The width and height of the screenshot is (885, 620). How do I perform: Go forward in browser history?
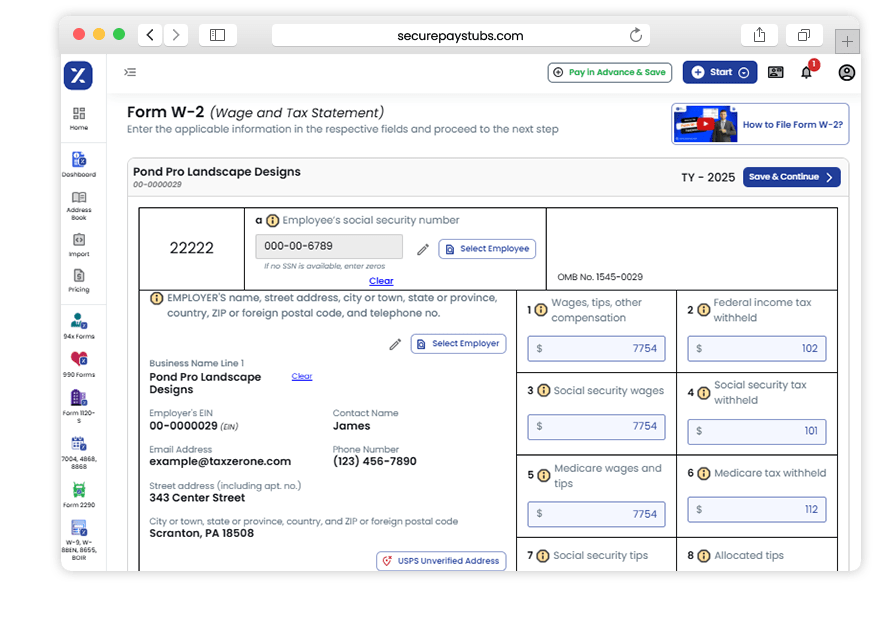[176, 35]
